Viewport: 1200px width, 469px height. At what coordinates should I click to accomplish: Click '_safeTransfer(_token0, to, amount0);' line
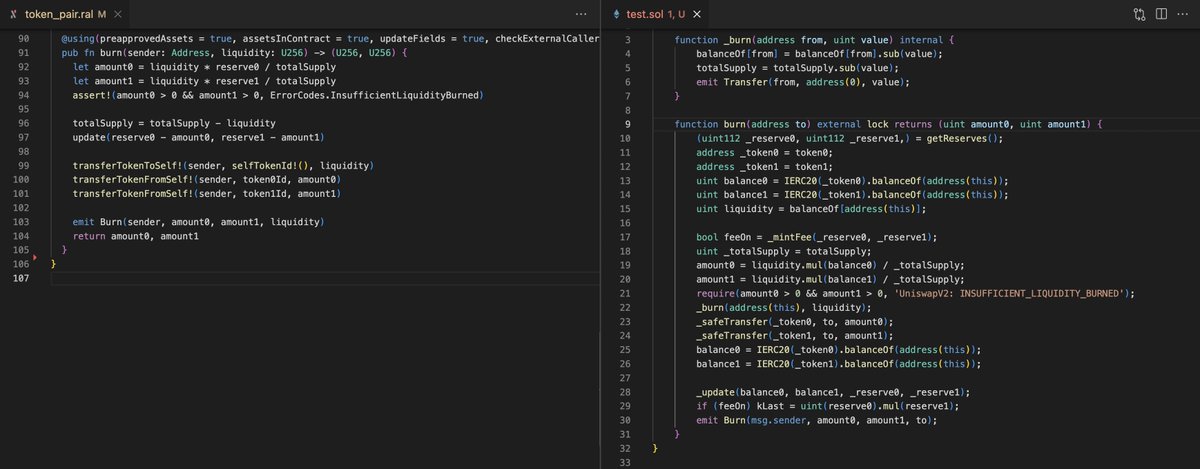click(795, 321)
